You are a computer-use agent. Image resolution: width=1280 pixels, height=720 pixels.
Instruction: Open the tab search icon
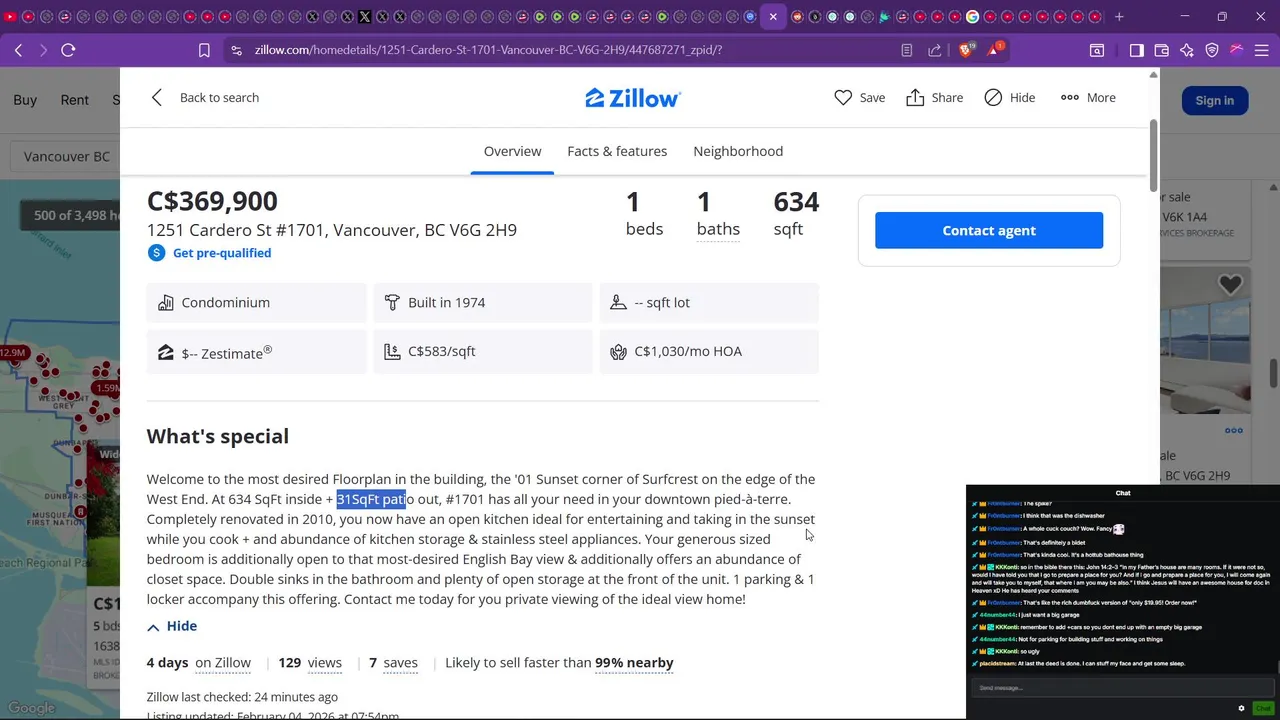(1097, 50)
